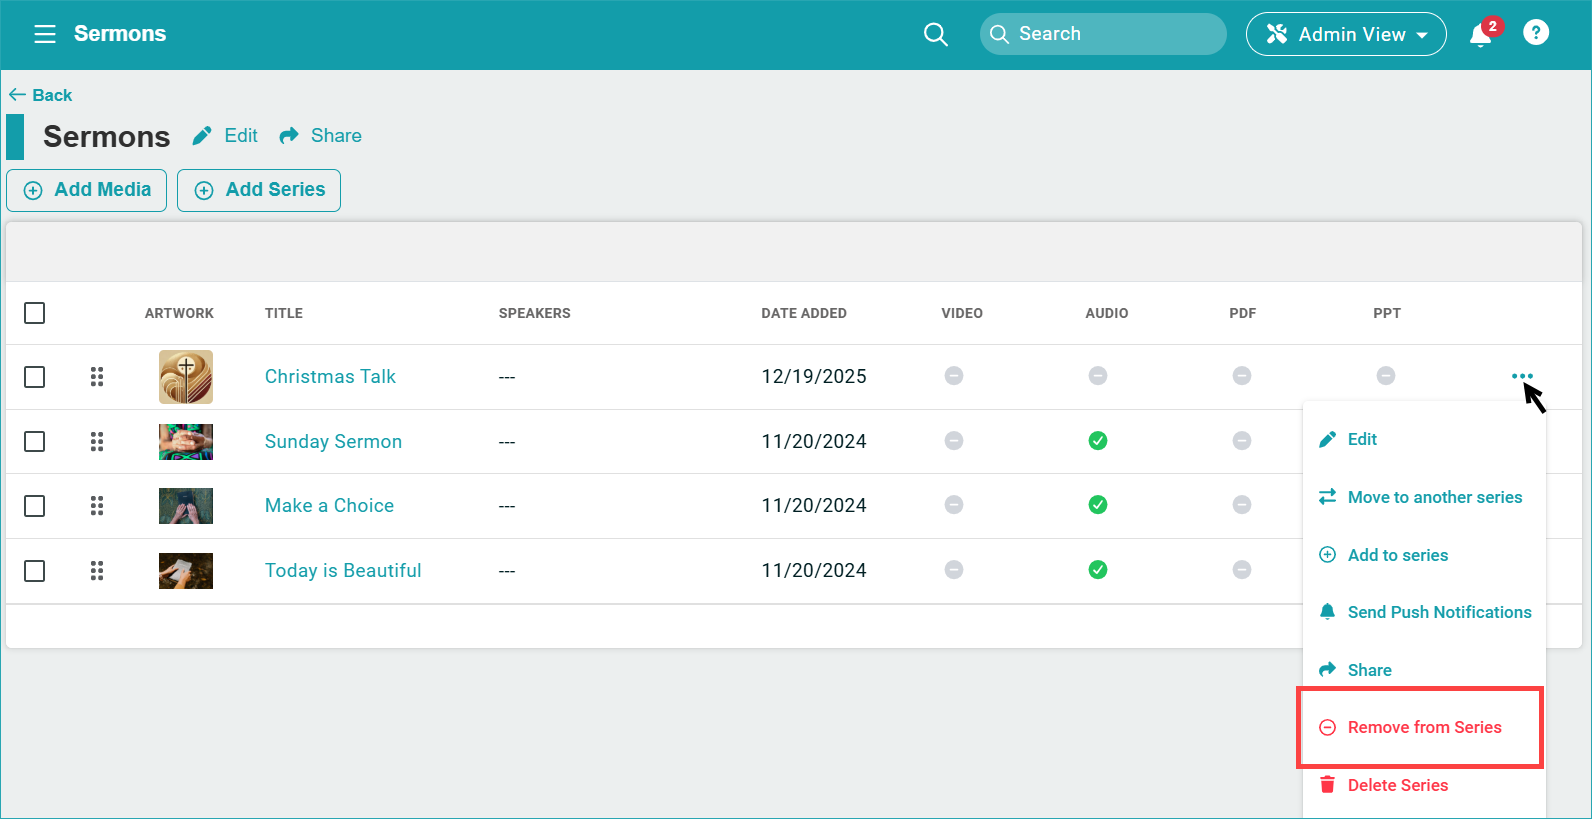Click the drag handle for Today is Beautiful
Viewport: 1592px width, 819px height.
coord(97,570)
